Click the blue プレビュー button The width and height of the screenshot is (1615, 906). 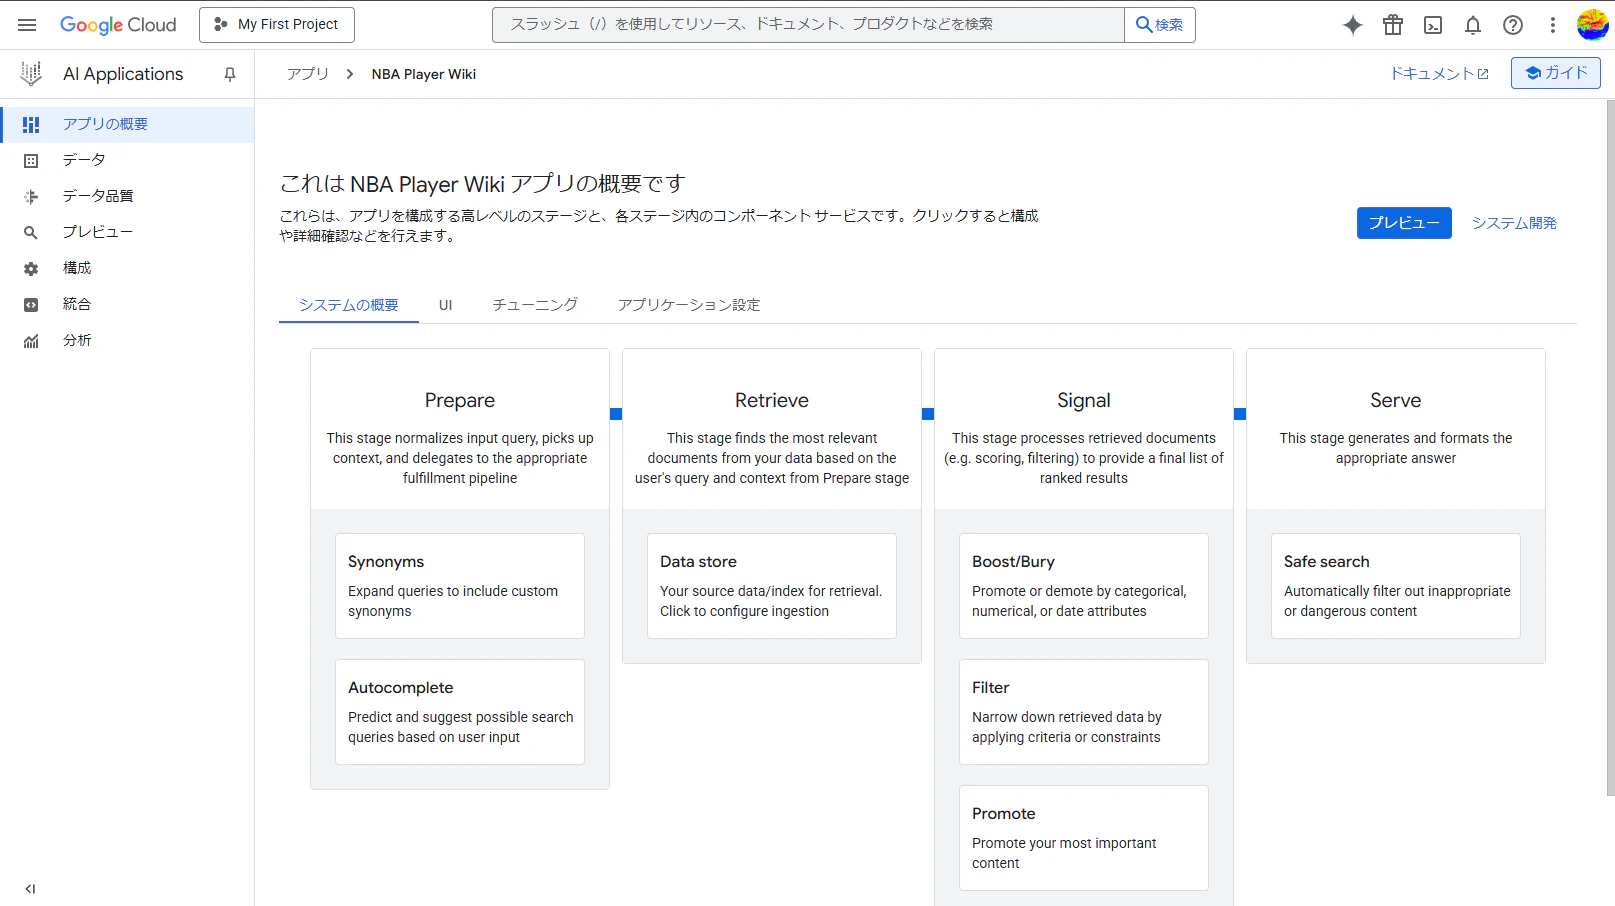[x=1404, y=223]
